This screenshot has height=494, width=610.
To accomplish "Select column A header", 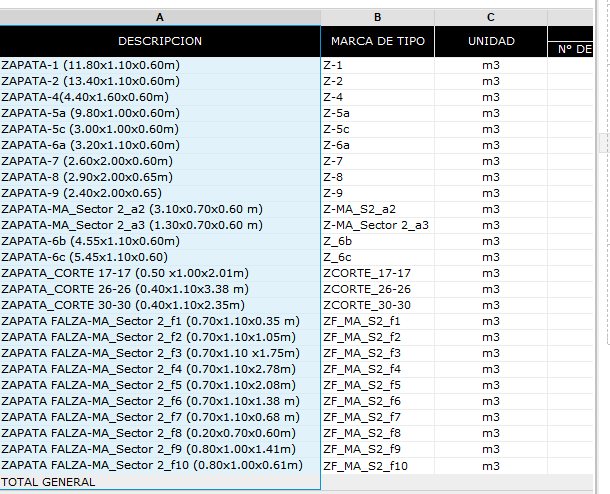I will (160, 17).
